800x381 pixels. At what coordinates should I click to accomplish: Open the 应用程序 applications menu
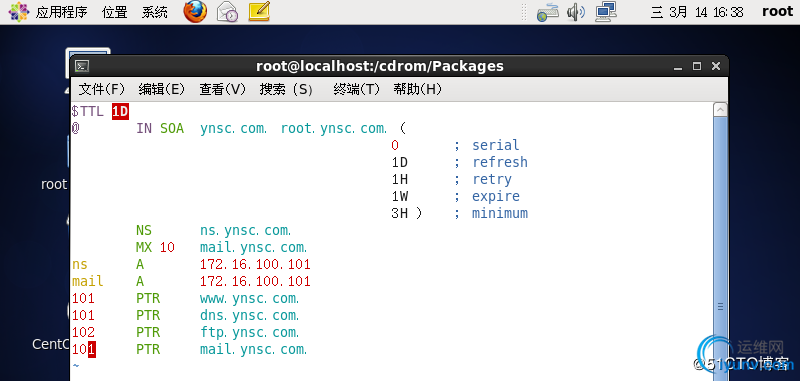(x=61, y=12)
